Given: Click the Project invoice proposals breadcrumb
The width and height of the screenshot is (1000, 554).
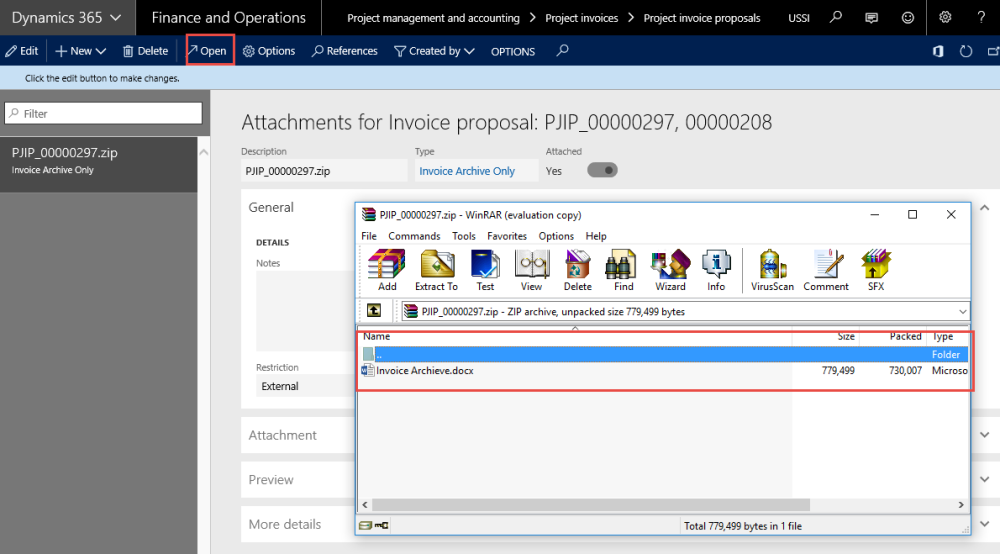Looking at the screenshot, I should [x=702, y=18].
